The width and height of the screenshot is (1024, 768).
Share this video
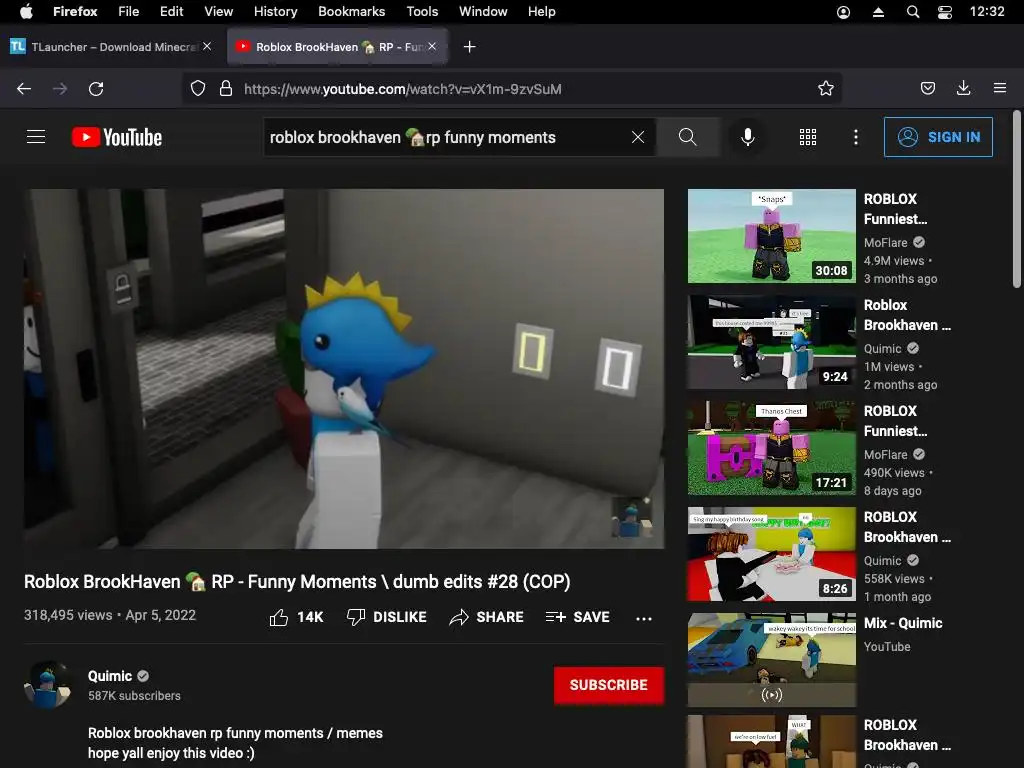click(x=487, y=617)
